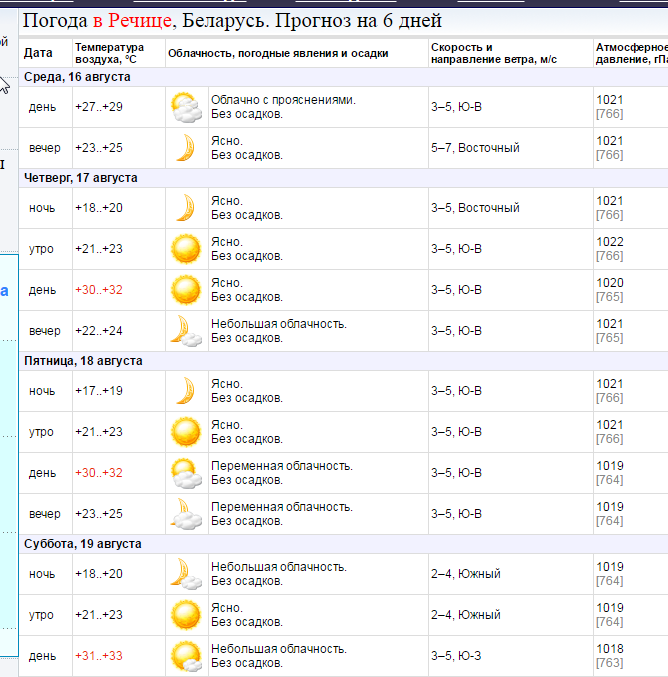Open the red 'в Речице' link in the heading
The height and width of the screenshot is (677, 668).
134,21
